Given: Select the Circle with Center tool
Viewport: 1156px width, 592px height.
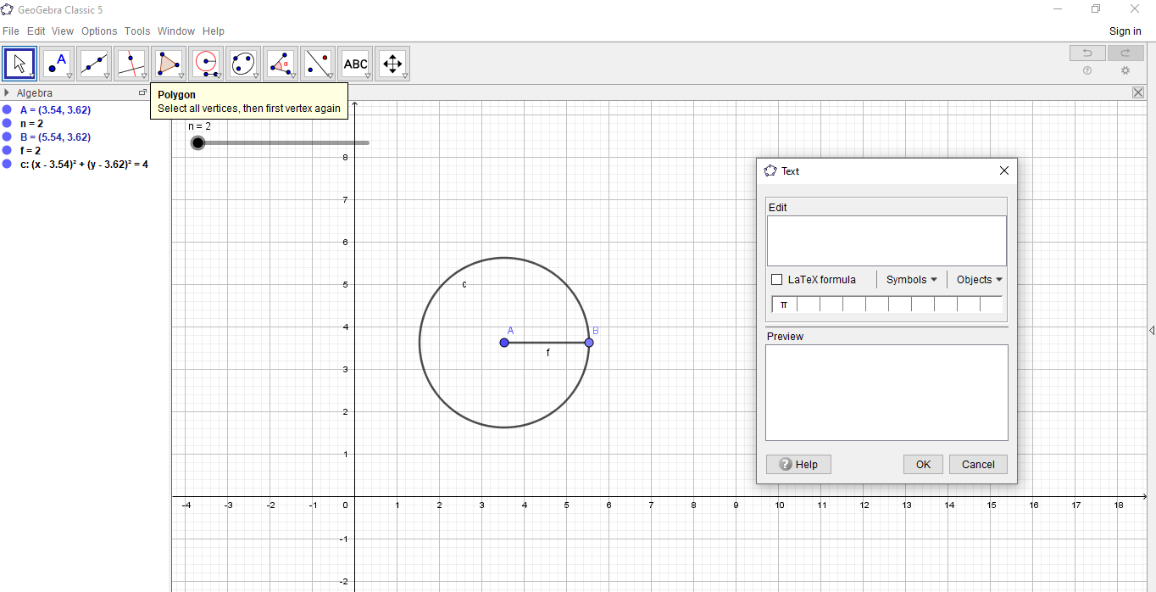Looking at the screenshot, I should click(206, 63).
